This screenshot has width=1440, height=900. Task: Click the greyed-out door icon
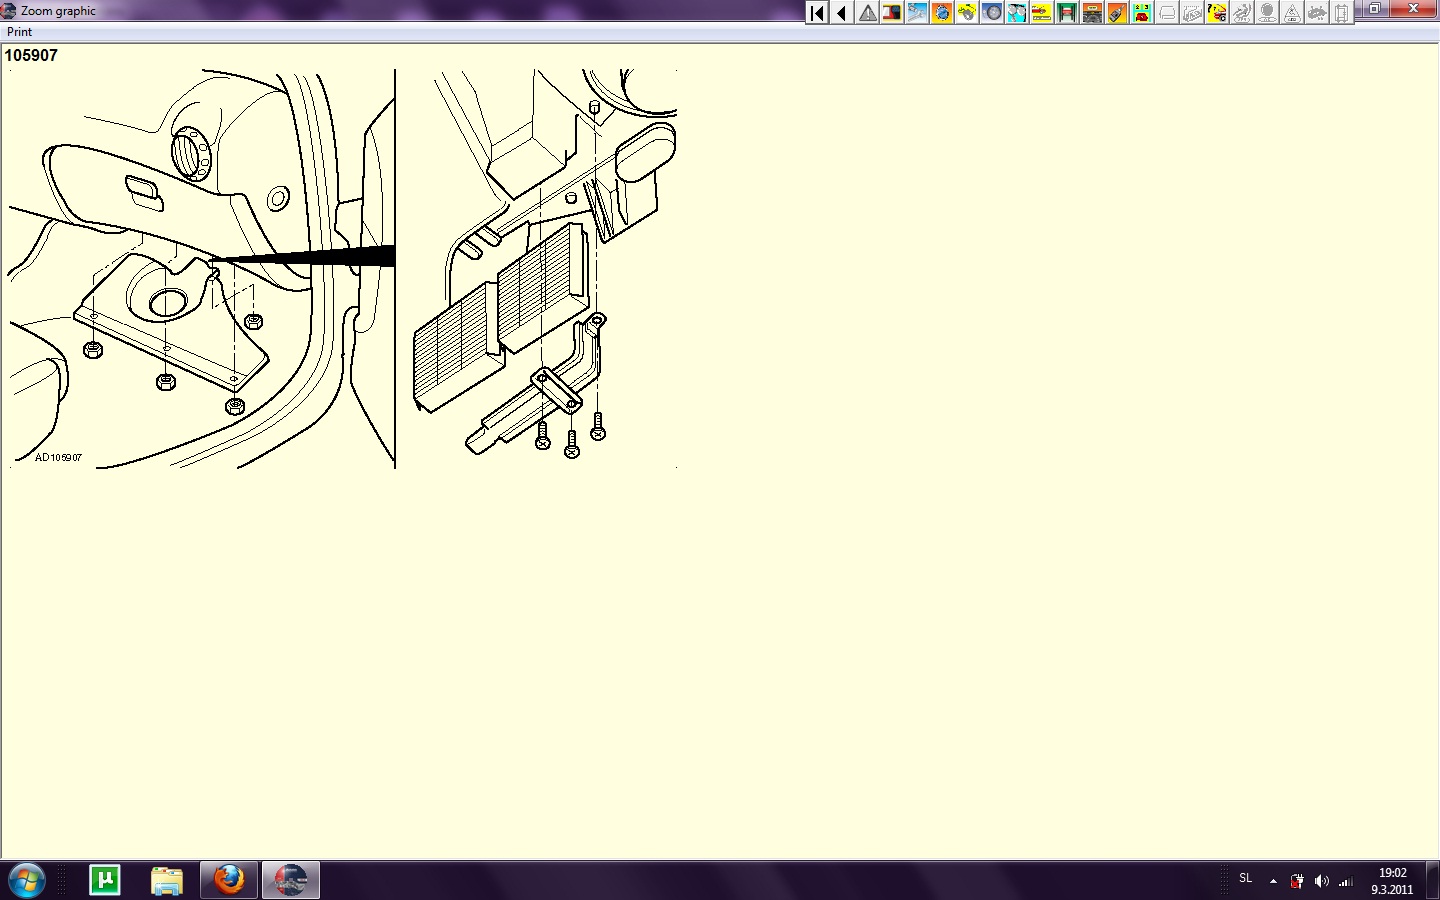1342,12
